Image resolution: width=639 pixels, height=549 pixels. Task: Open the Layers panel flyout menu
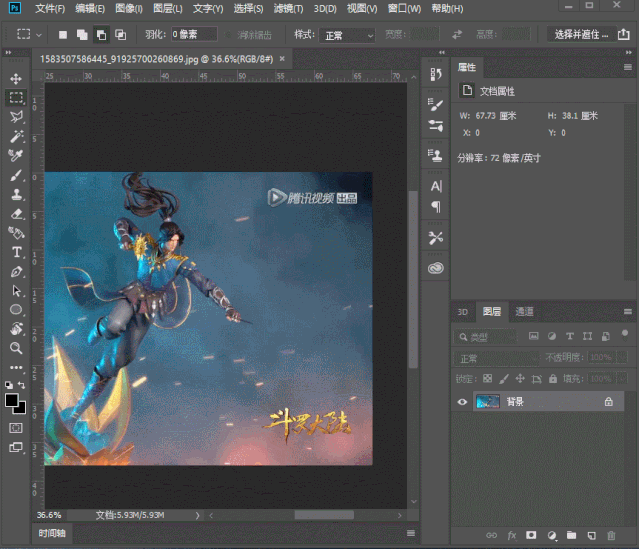click(628, 312)
